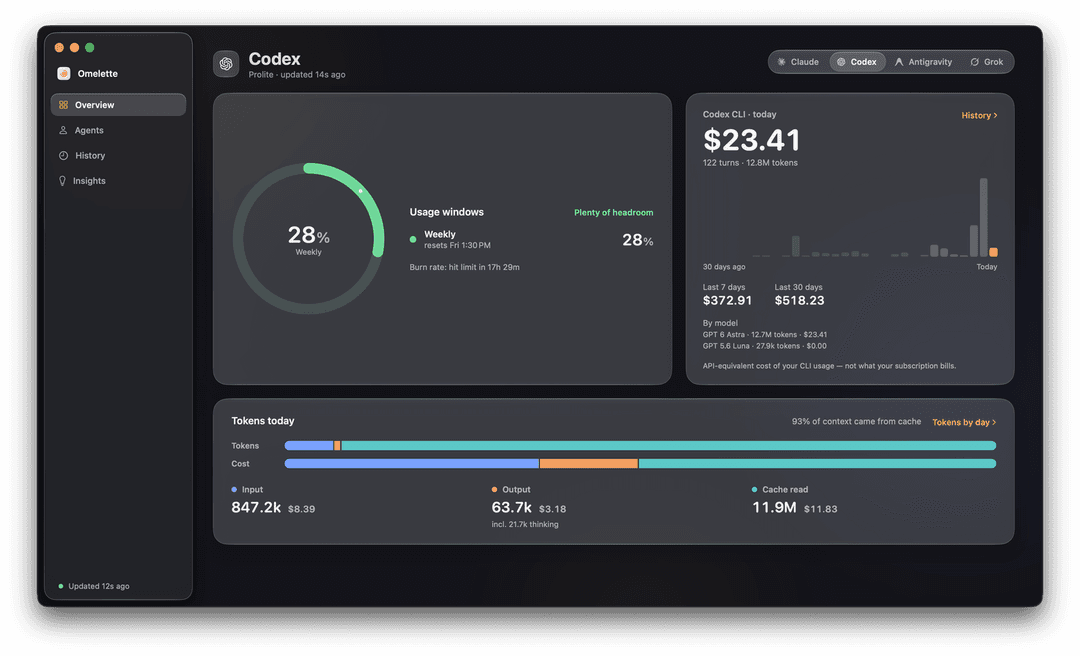Screen dimensions: 1080x656
Task: Click the "Plenty of headroom" status label
Action: pos(614,213)
